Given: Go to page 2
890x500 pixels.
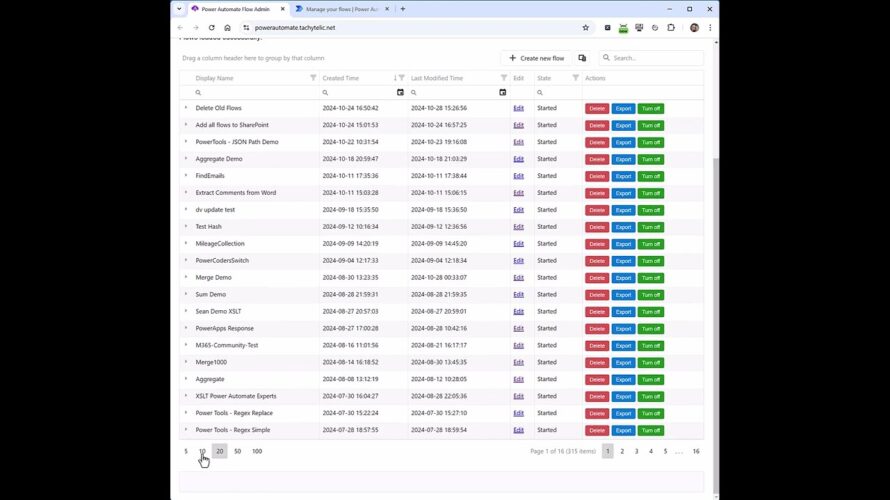Looking at the screenshot, I should coord(622,451).
